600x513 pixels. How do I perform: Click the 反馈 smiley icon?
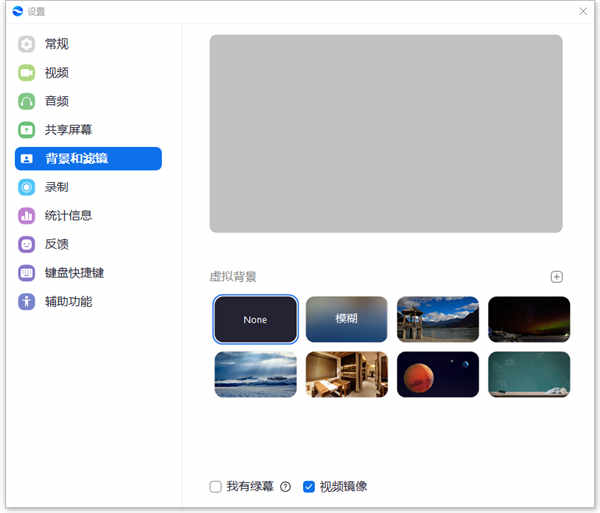tap(26, 244)
